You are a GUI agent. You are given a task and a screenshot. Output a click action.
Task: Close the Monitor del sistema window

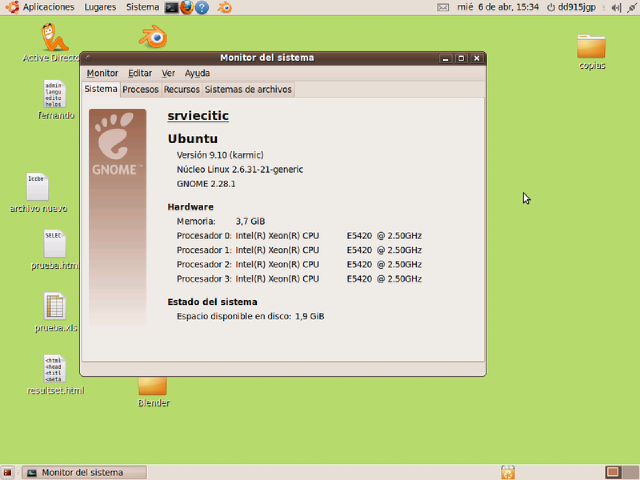[476, 58]
